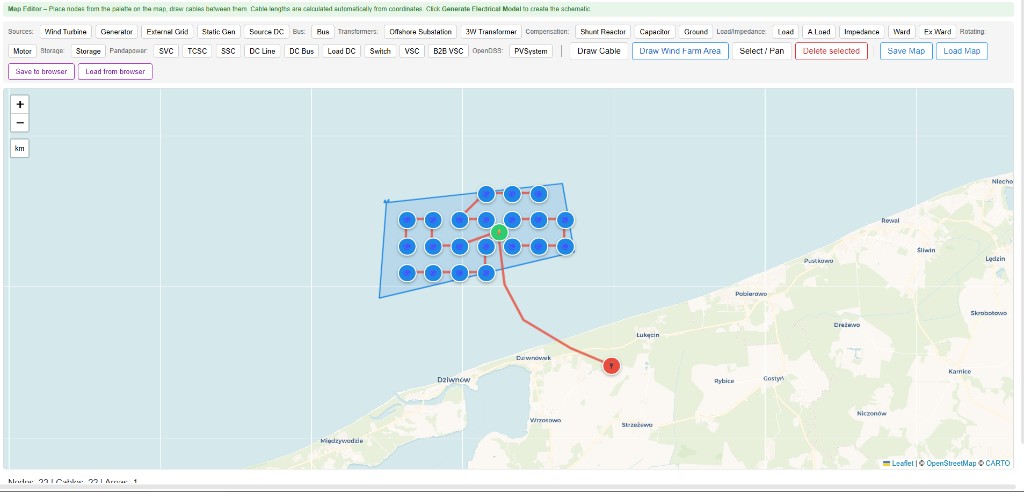This screenshot has width=1024, height=492.
Task: Choose the Load DC element
Action: (342, 51)
